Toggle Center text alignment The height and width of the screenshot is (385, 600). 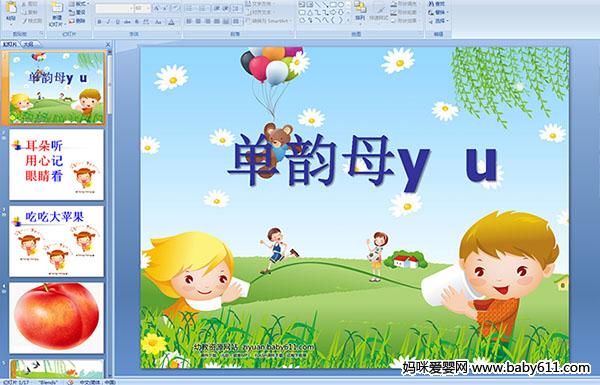[x=198, y=21]
